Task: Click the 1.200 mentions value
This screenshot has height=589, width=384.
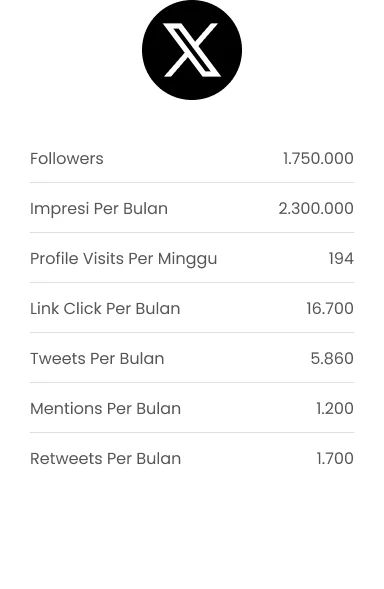Action: (335, 408)
